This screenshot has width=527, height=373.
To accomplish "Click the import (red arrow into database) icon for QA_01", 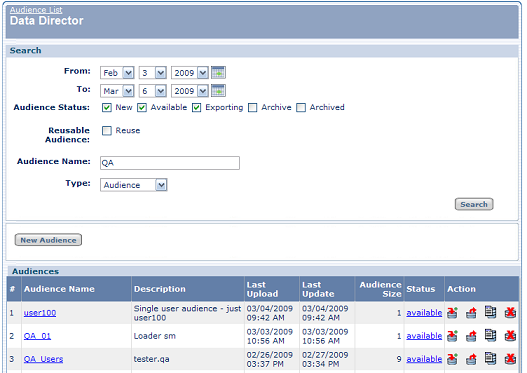I will (452, 336).
